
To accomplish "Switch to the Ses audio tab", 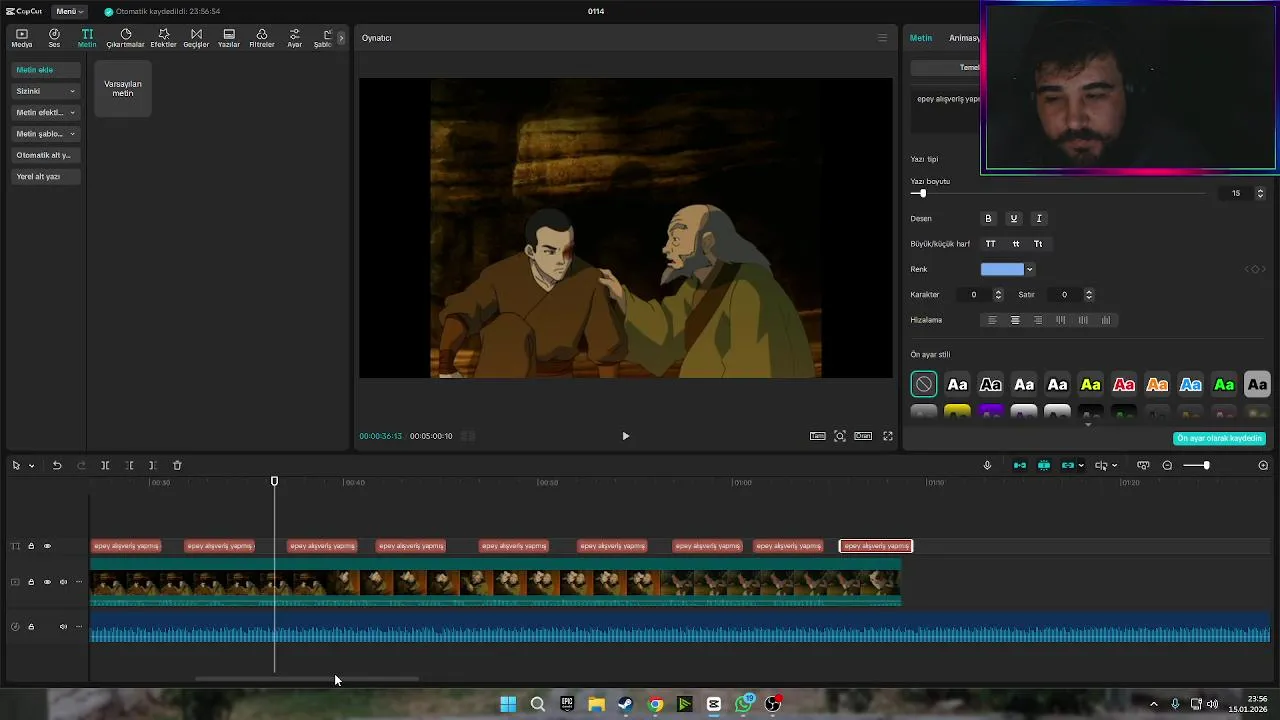I will 54,38.
